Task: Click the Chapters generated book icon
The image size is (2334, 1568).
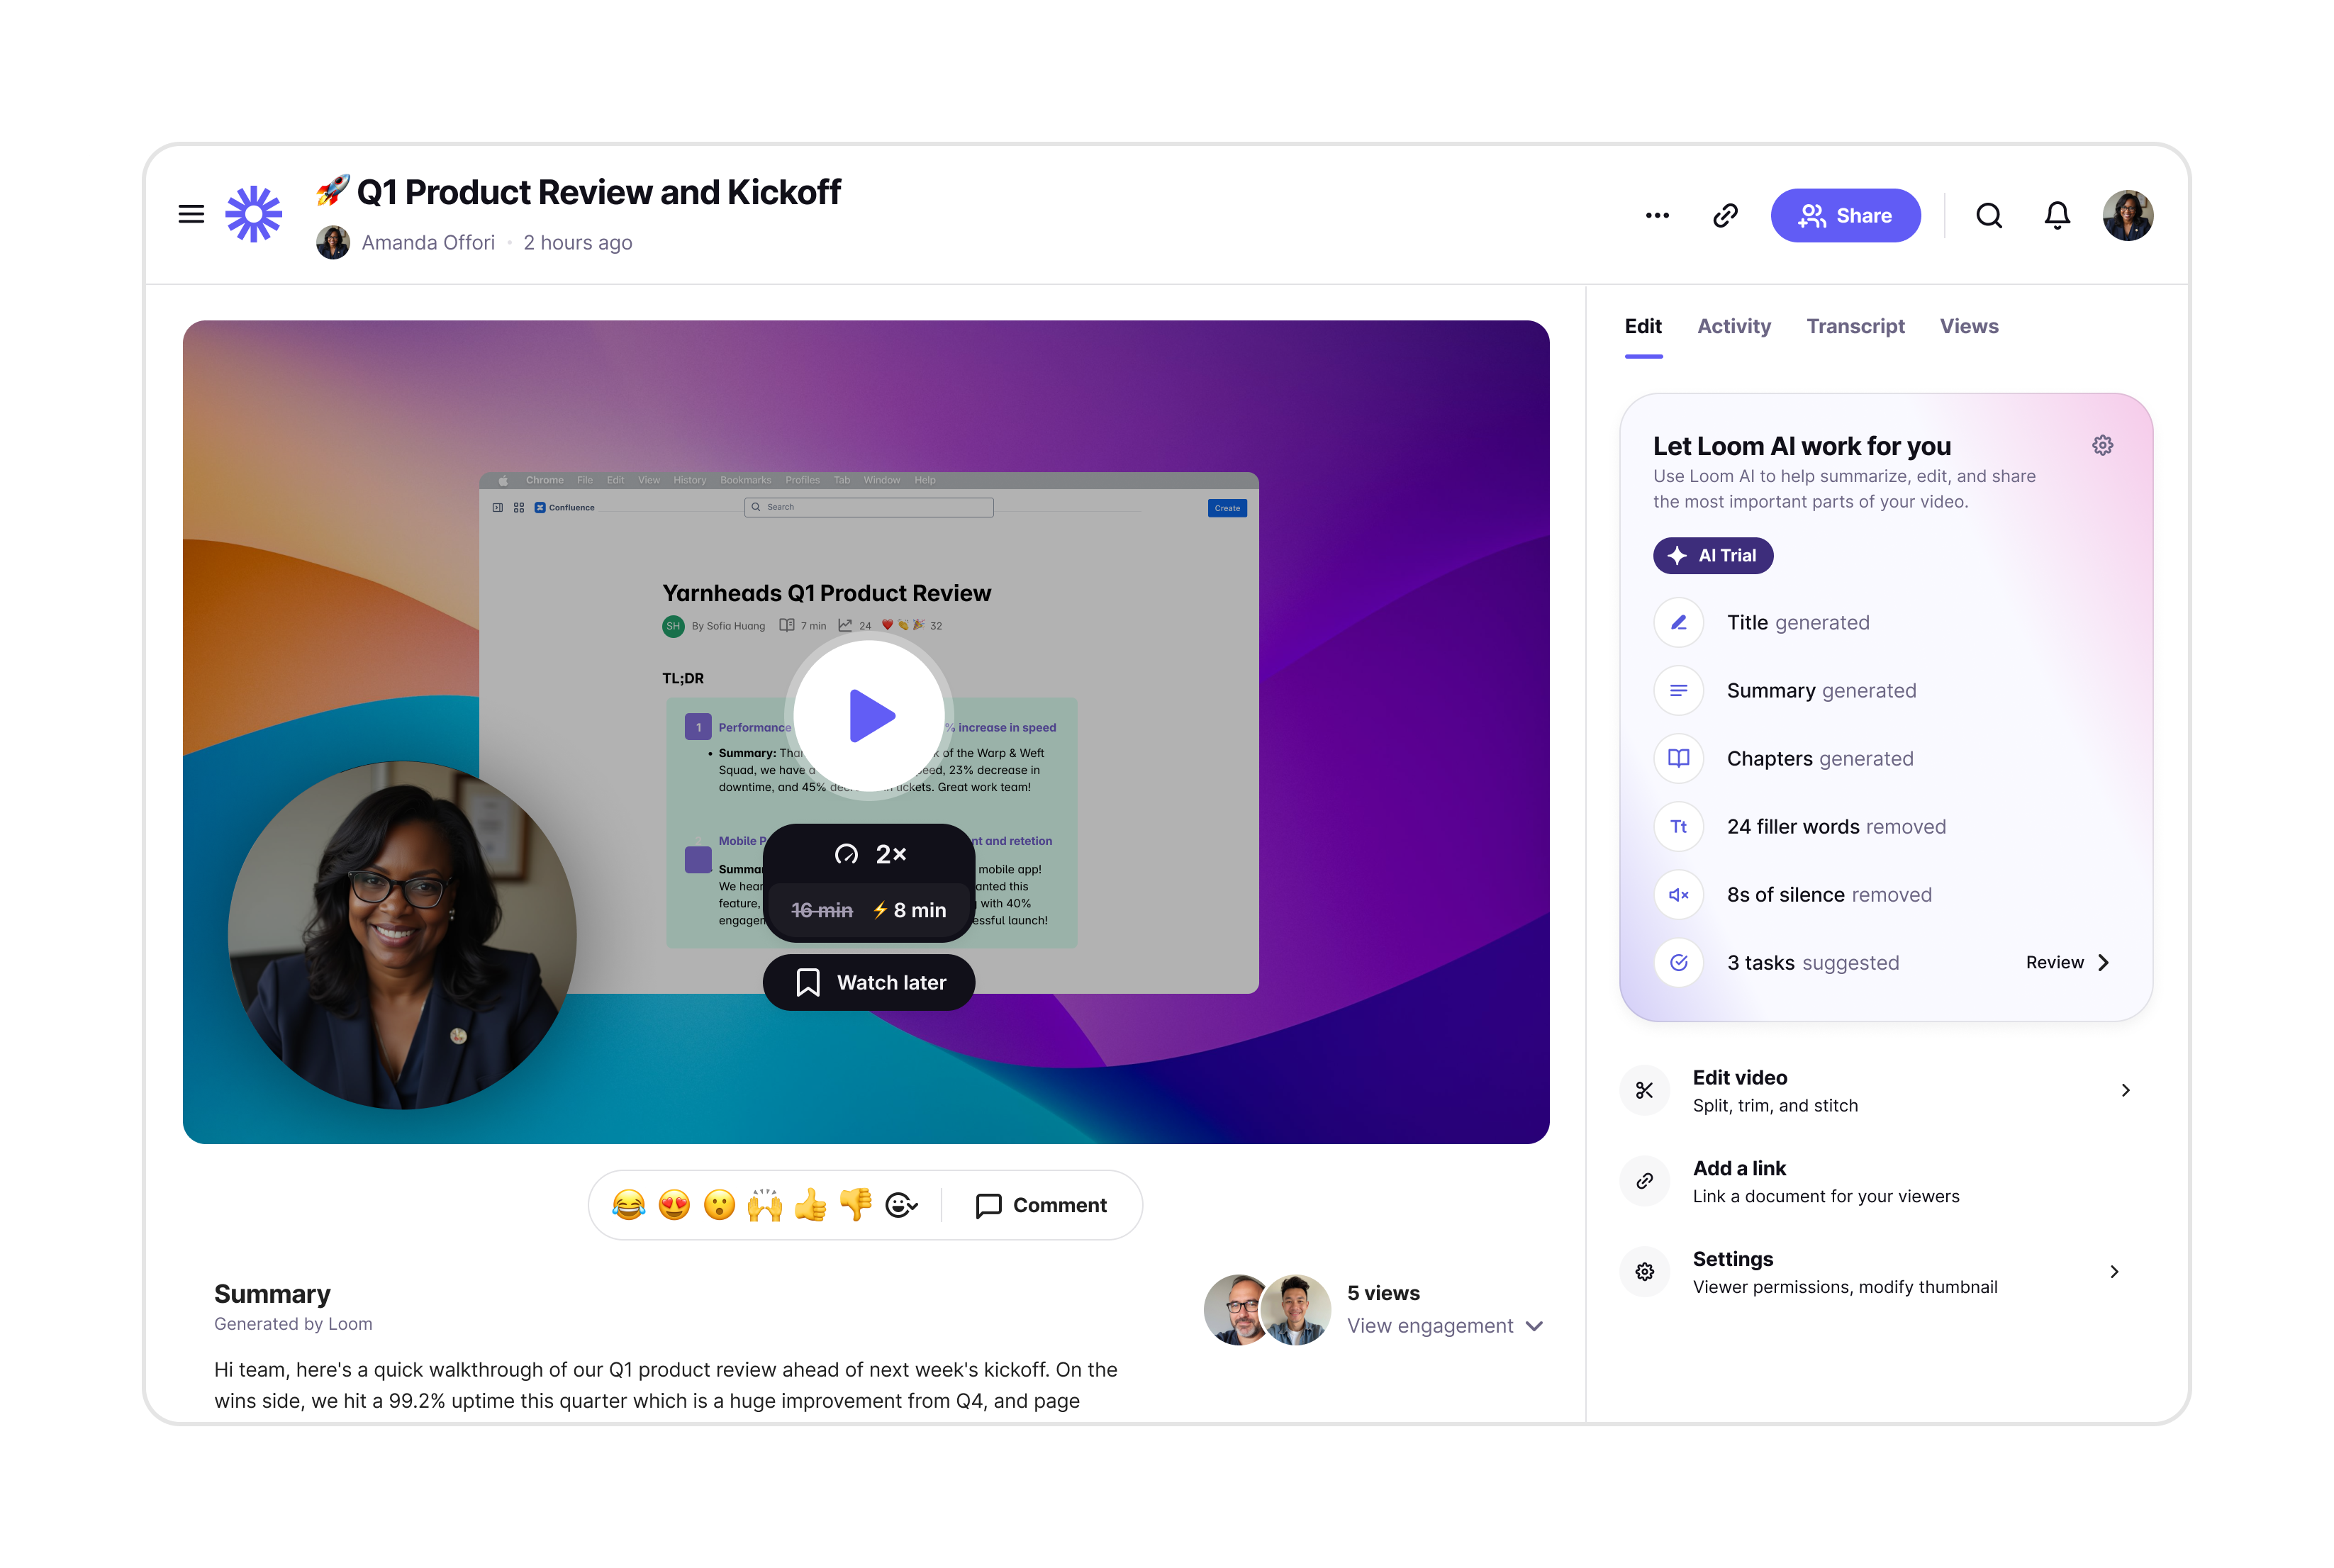Action: click(1678, 759)
